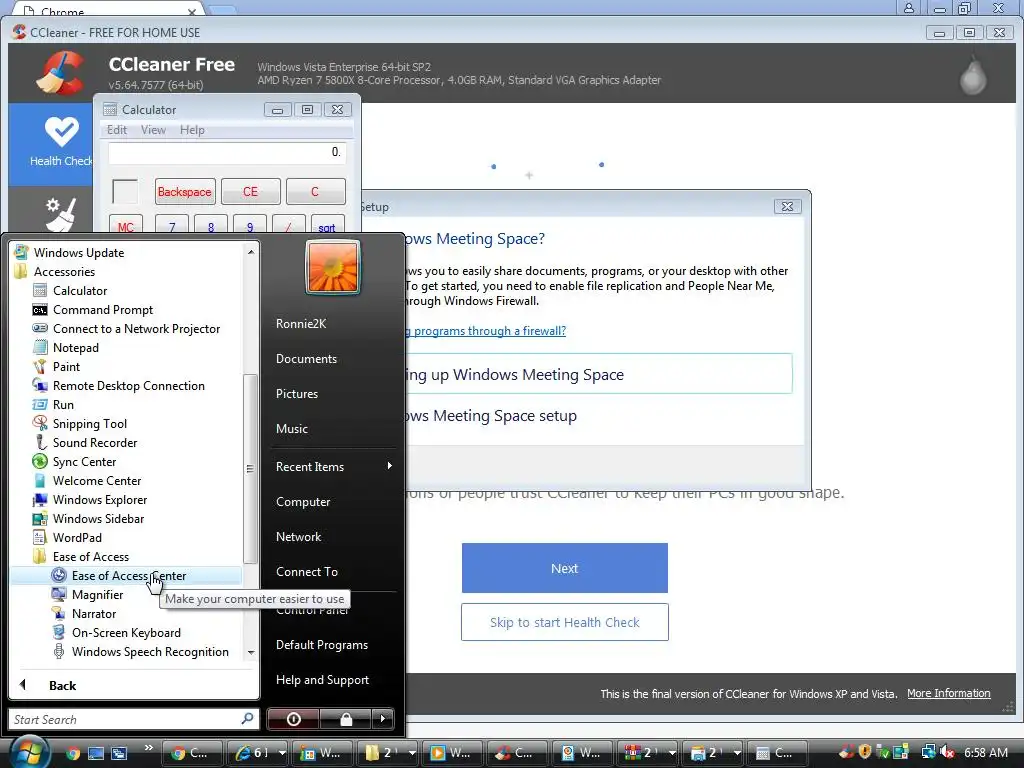The height and width of the screenshot is (768, 1024).
Task: Click programs list scroll-down arrow
Action: tap(251, 652)
